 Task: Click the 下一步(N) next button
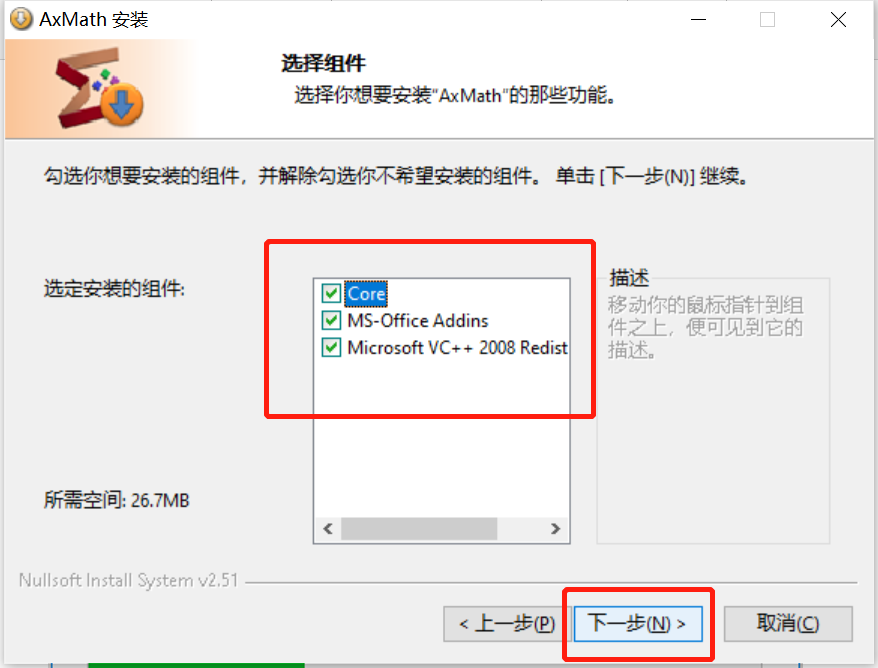638,623
